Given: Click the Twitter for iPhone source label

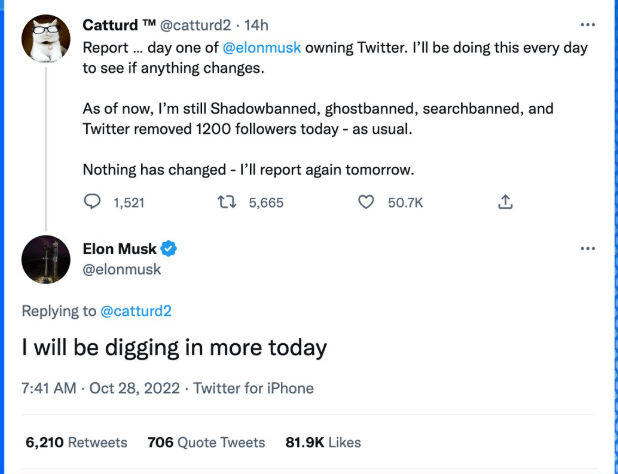Looking at the screenshot, I should coord(253,388).
